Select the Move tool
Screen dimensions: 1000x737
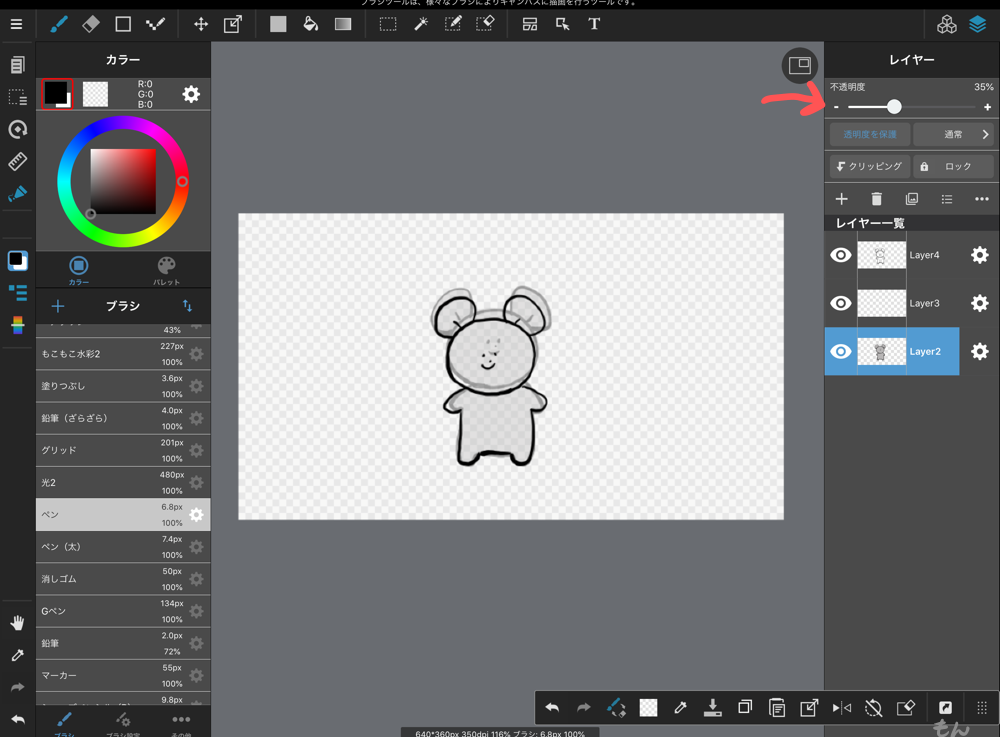(201, 24)
